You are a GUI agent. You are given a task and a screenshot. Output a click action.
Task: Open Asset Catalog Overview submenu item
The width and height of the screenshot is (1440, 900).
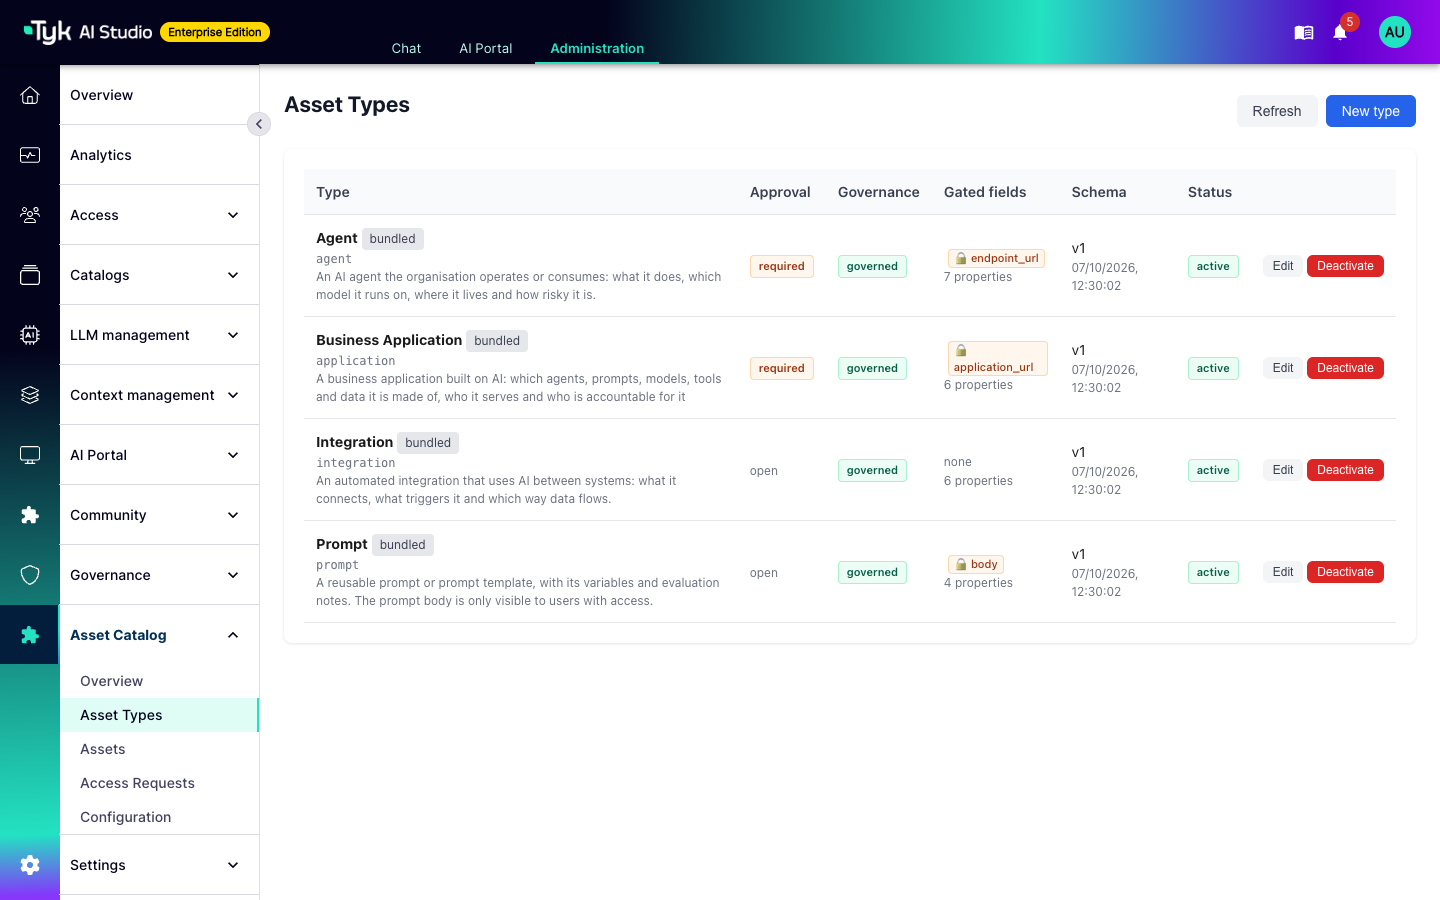160,681
